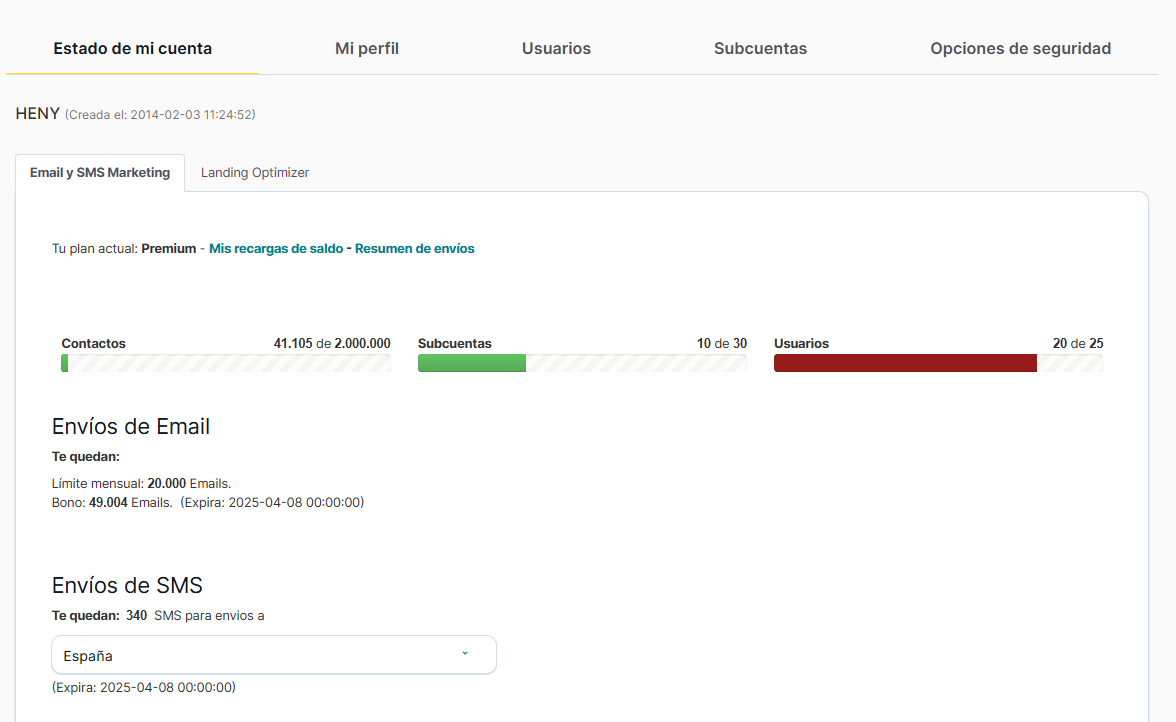The height and width of the screenshot is (722, 1176).
Task: Open the España country dropdown
Action: tap(273, 655)
